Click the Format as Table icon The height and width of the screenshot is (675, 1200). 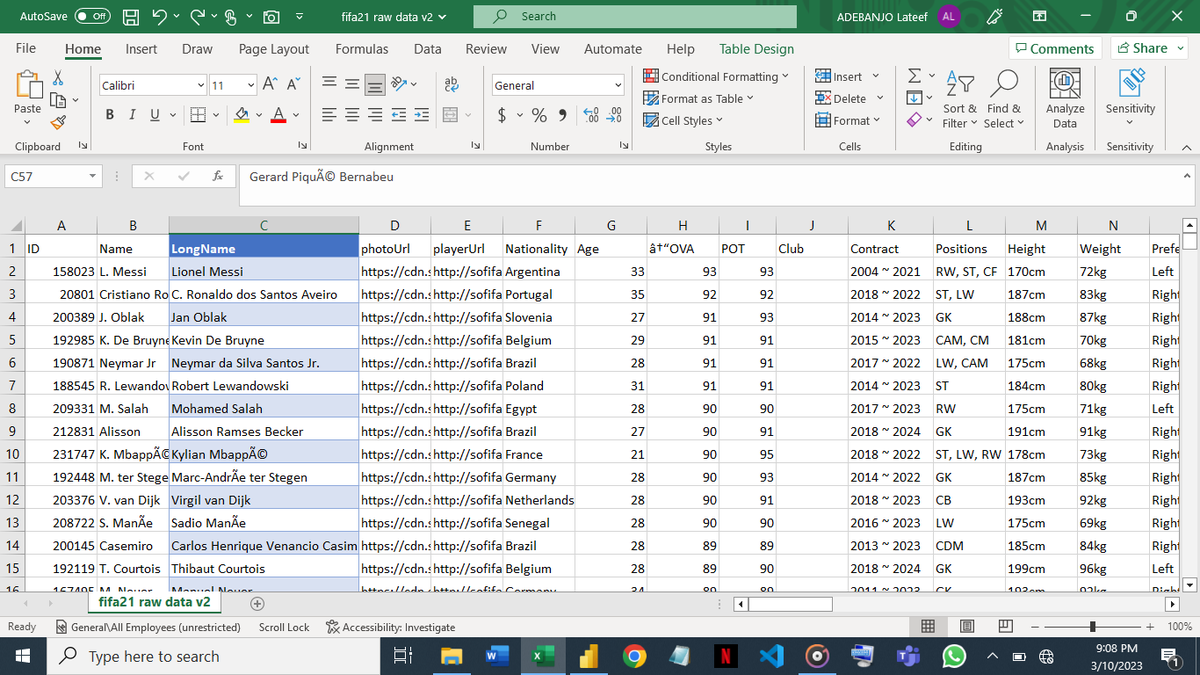[651, 98]
